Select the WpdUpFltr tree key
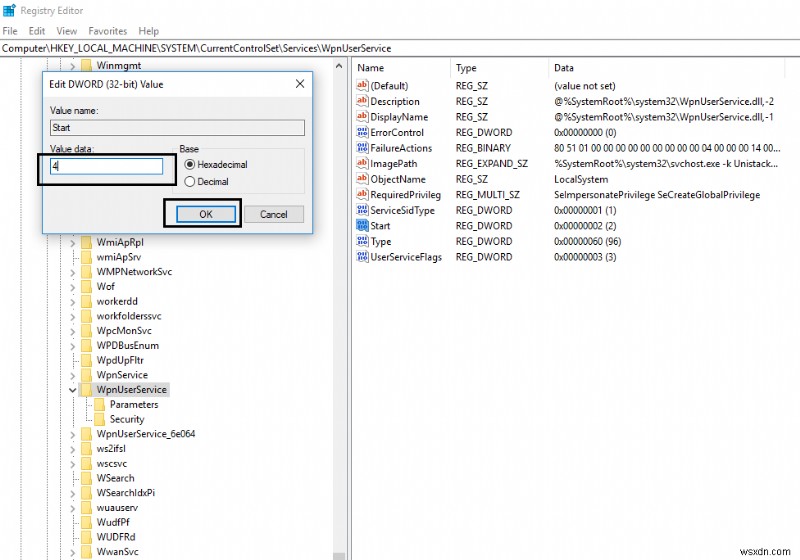 [x=120, y=360]
